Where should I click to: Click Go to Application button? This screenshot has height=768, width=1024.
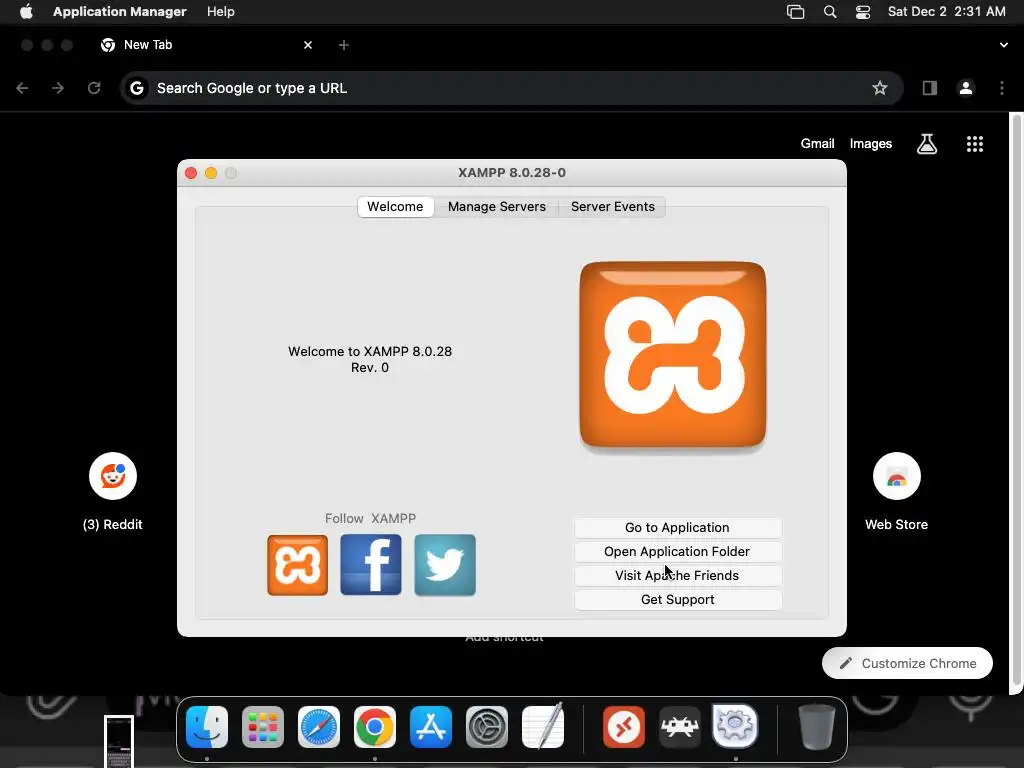[x=677, y=528]
